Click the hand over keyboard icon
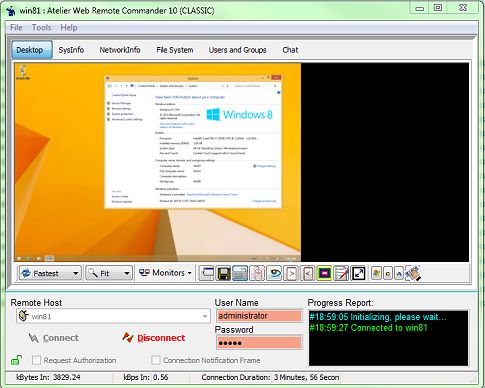Screen dimensions: 485x388 [413, 273]
